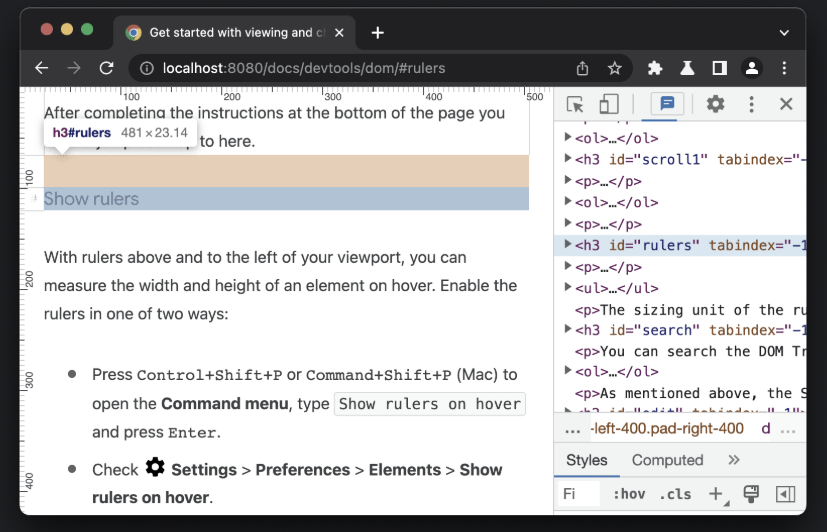Click the left breadcrumb ellipsis
827x532 pixels.
pyautogui.click(x=572, y=430)
